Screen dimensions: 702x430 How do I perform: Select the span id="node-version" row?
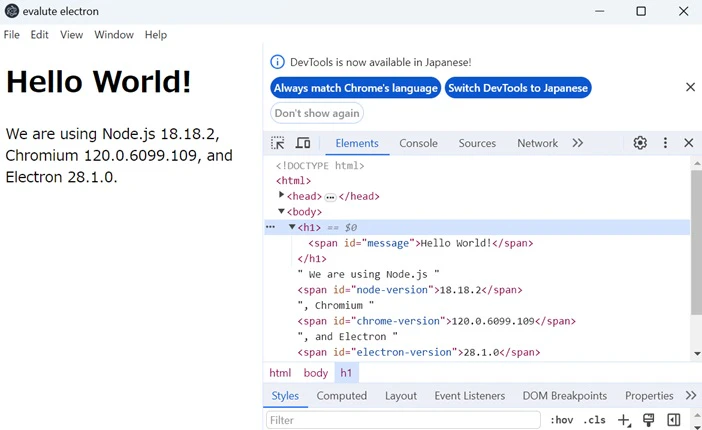click(477, 290)
